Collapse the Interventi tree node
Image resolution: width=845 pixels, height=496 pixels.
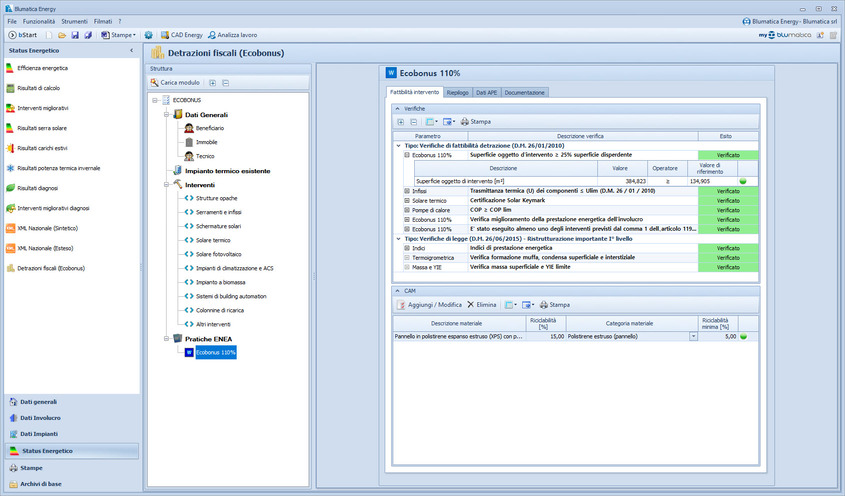pos(167,185)
